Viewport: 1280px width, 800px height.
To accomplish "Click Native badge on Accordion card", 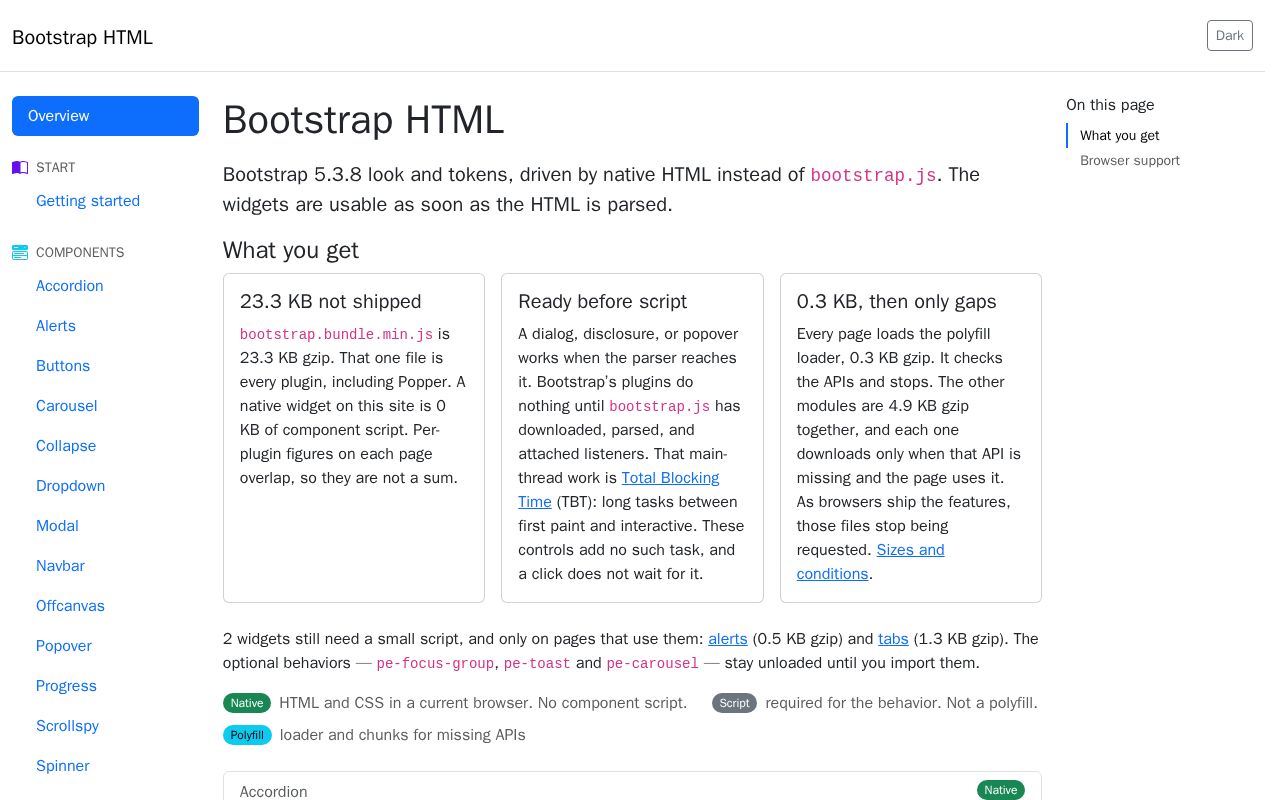I will [1001, 790].
